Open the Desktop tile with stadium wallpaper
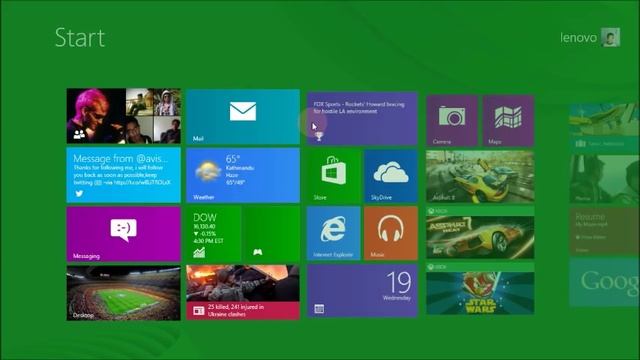Image resolution: width=640 pixels, height=360 pixels. (123, 293)
